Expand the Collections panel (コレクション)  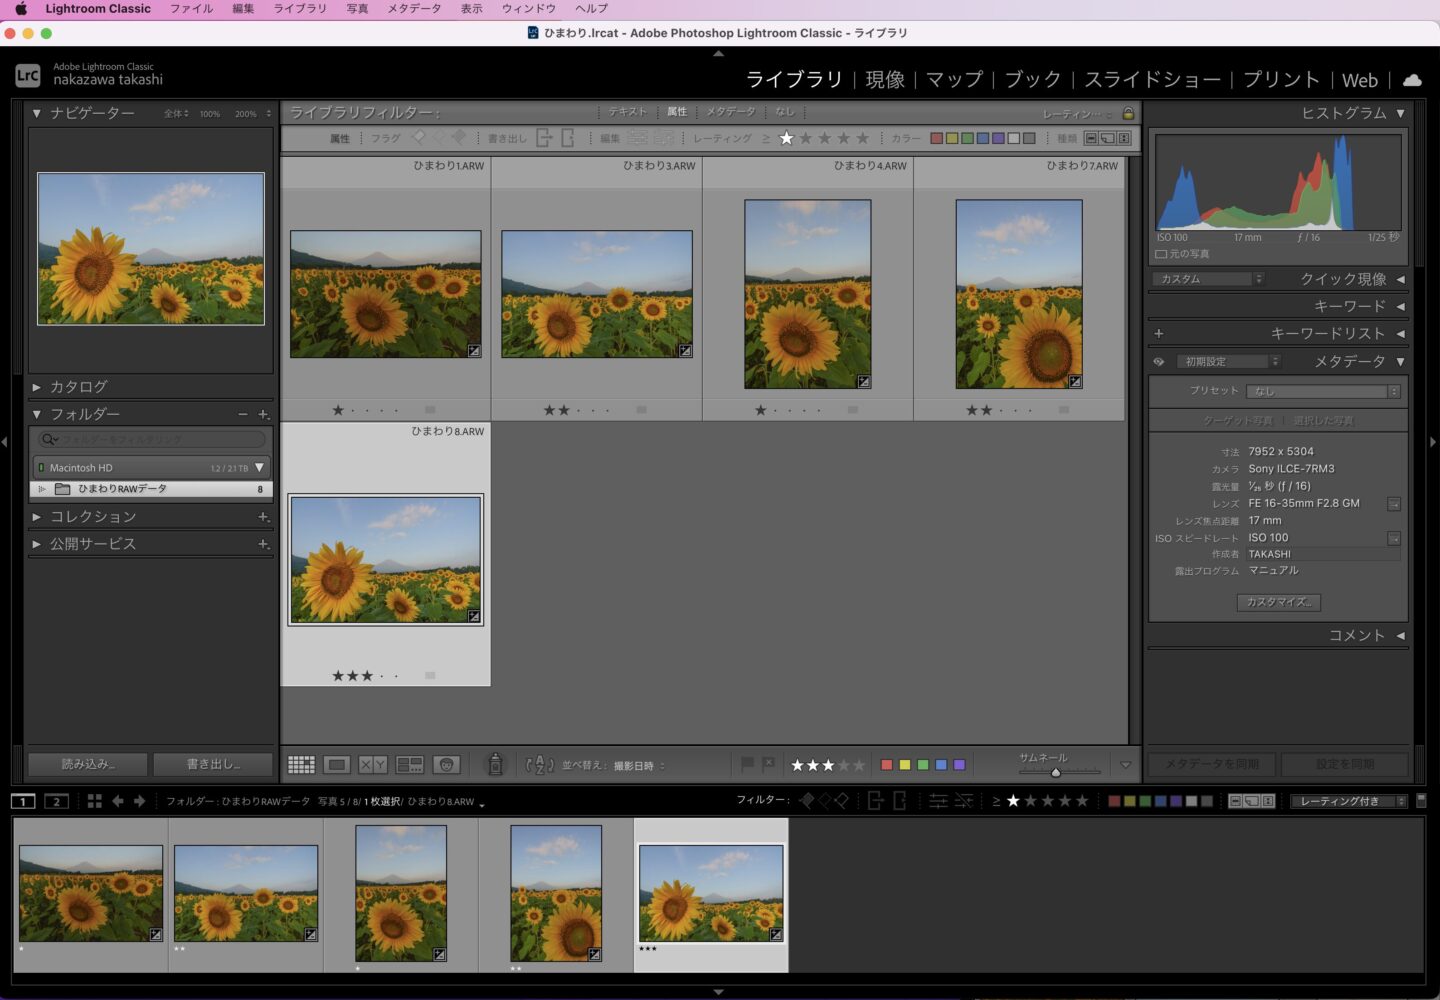[x=93, y=517]
